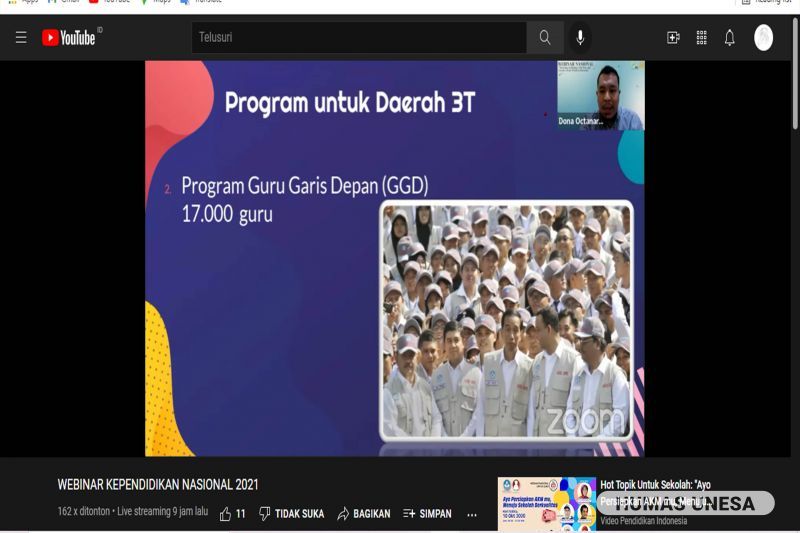
Task: Open the account avatar menu
Action: (763, 37)
